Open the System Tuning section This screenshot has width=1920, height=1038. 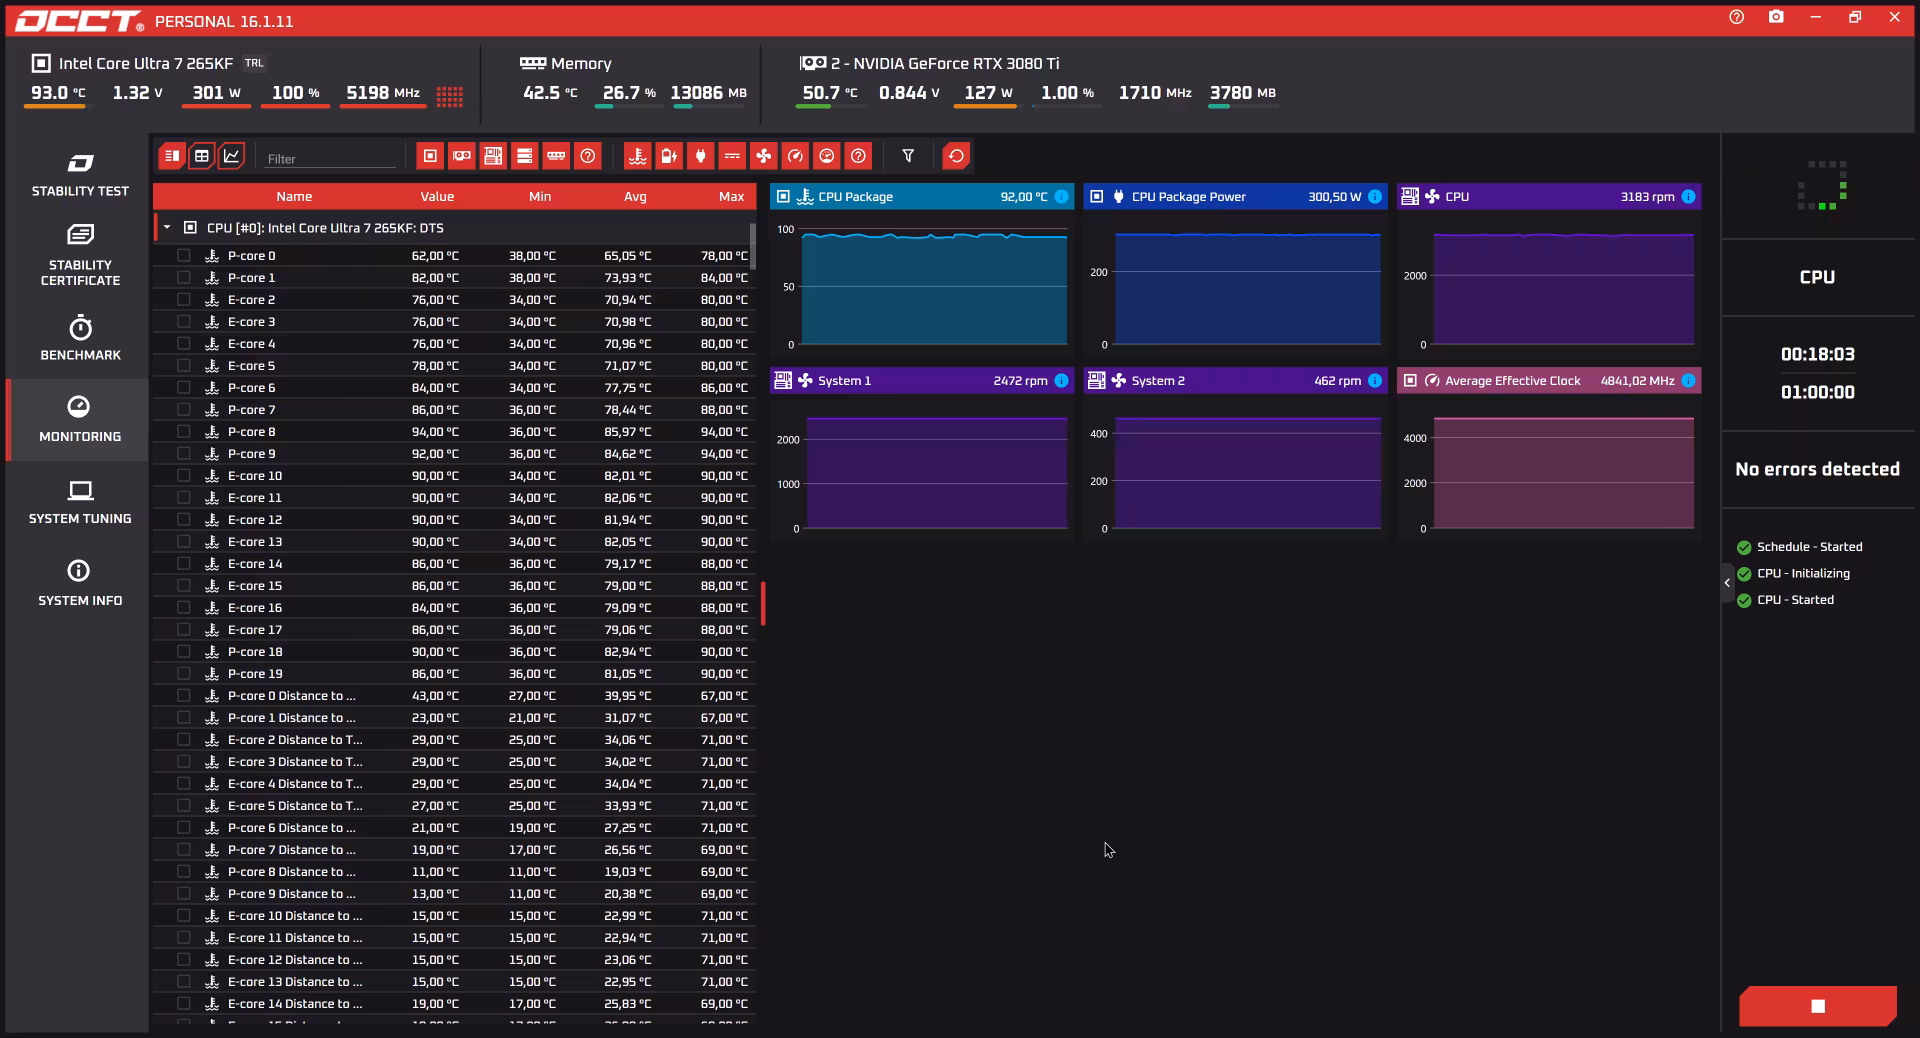[x=80, y=502]
